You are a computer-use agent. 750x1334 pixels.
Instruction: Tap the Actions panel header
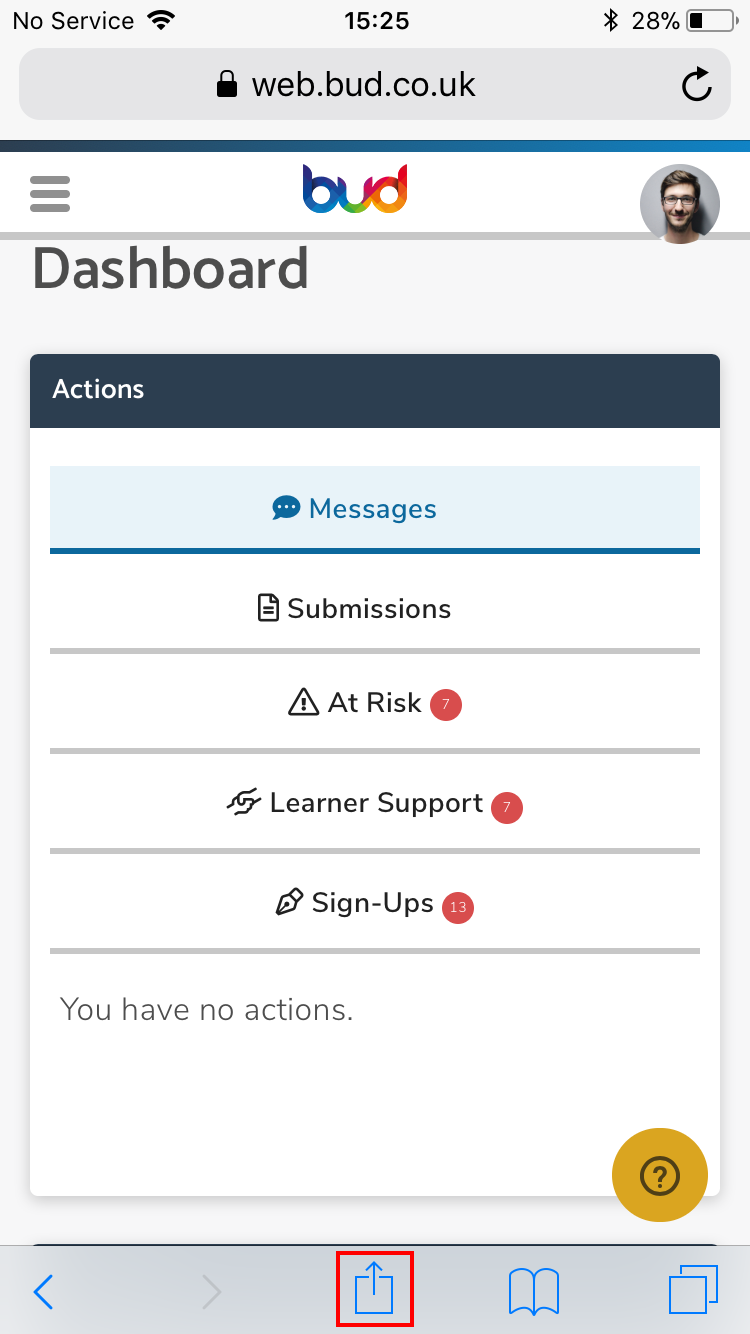point(375,390)
